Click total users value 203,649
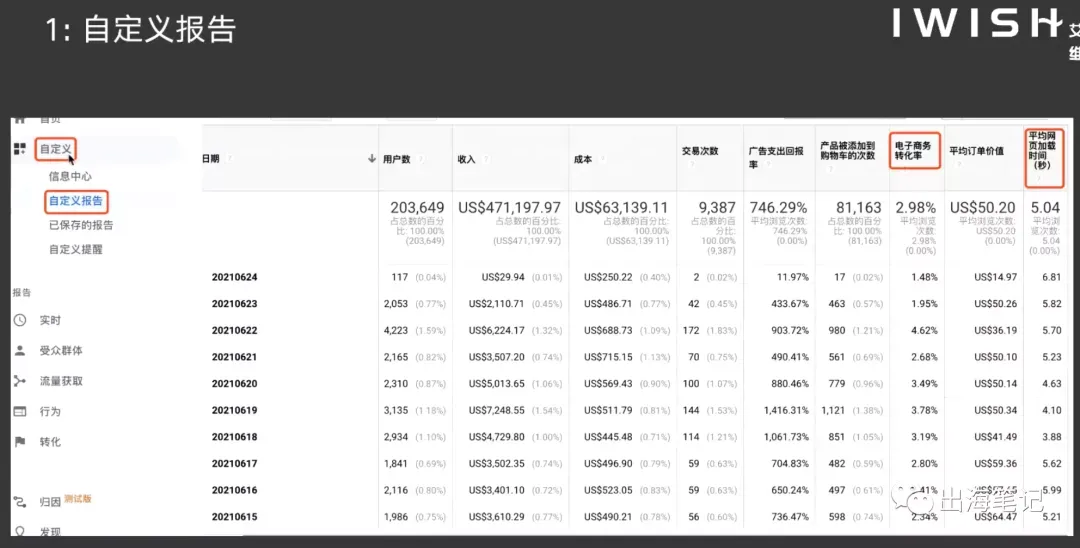The height and width of the screenshot is (548, 1080). point(417,207)
